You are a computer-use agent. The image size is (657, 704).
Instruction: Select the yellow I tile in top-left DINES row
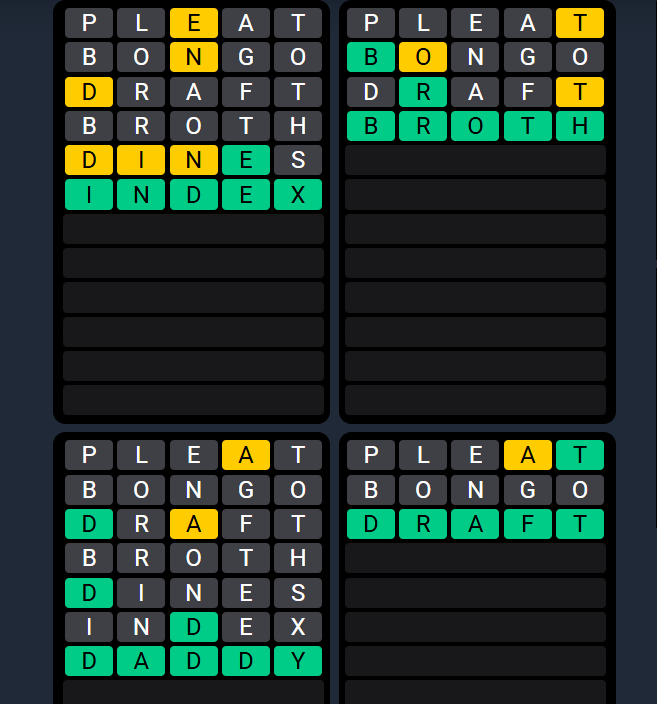pos(141,160)
